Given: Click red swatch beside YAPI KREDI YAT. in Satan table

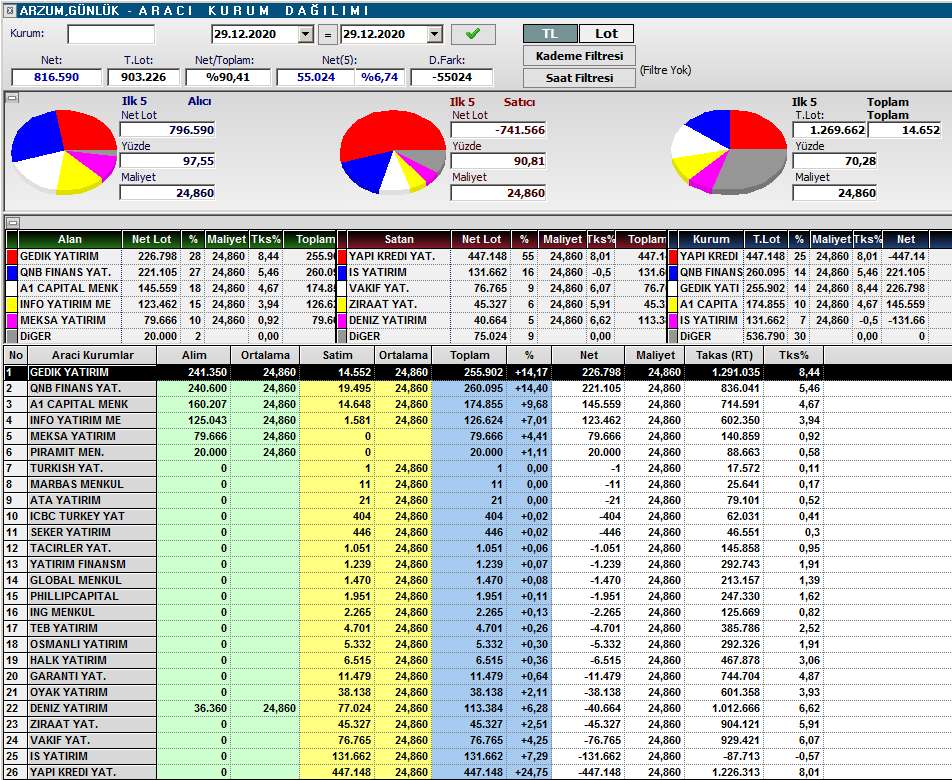Looking at the screenshot, I should coord(341,256).
